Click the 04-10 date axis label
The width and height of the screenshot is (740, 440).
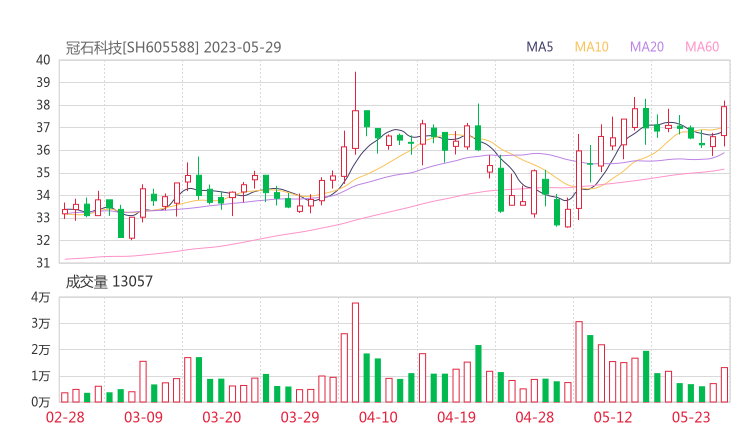tap(378, 417)
